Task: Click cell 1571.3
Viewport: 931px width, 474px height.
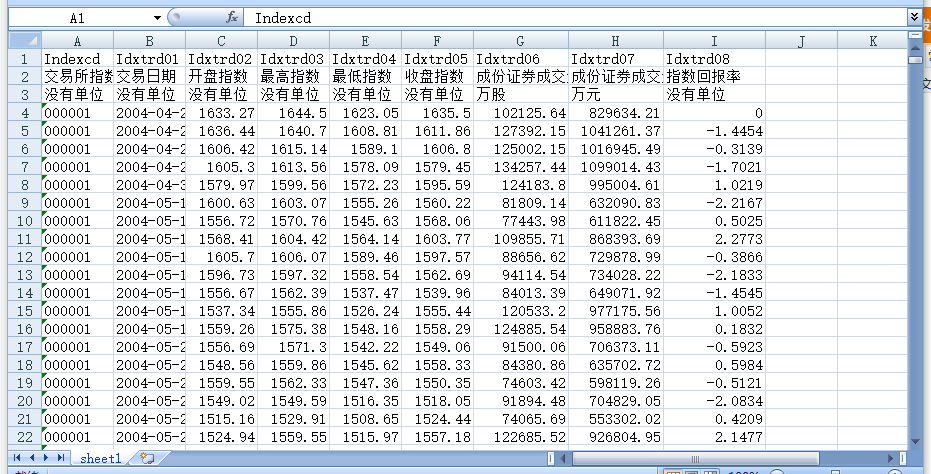Action: [x=293, y=347]
